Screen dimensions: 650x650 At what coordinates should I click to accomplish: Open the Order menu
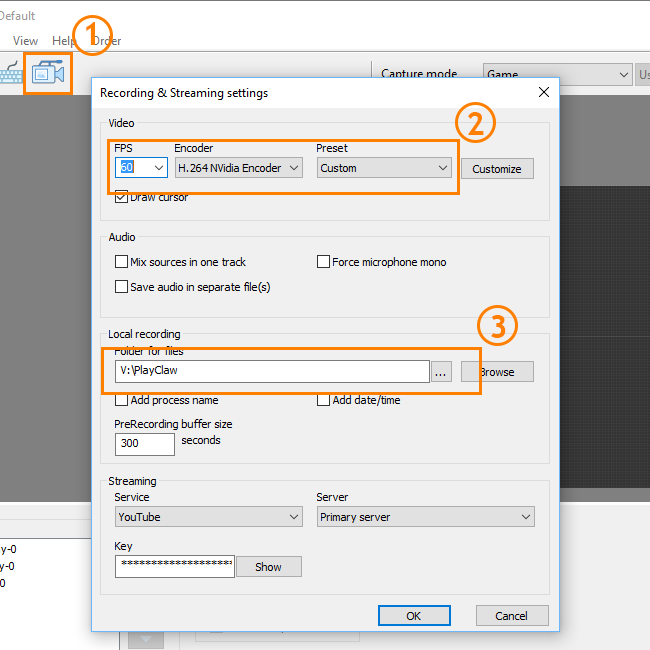pos(107,41)
